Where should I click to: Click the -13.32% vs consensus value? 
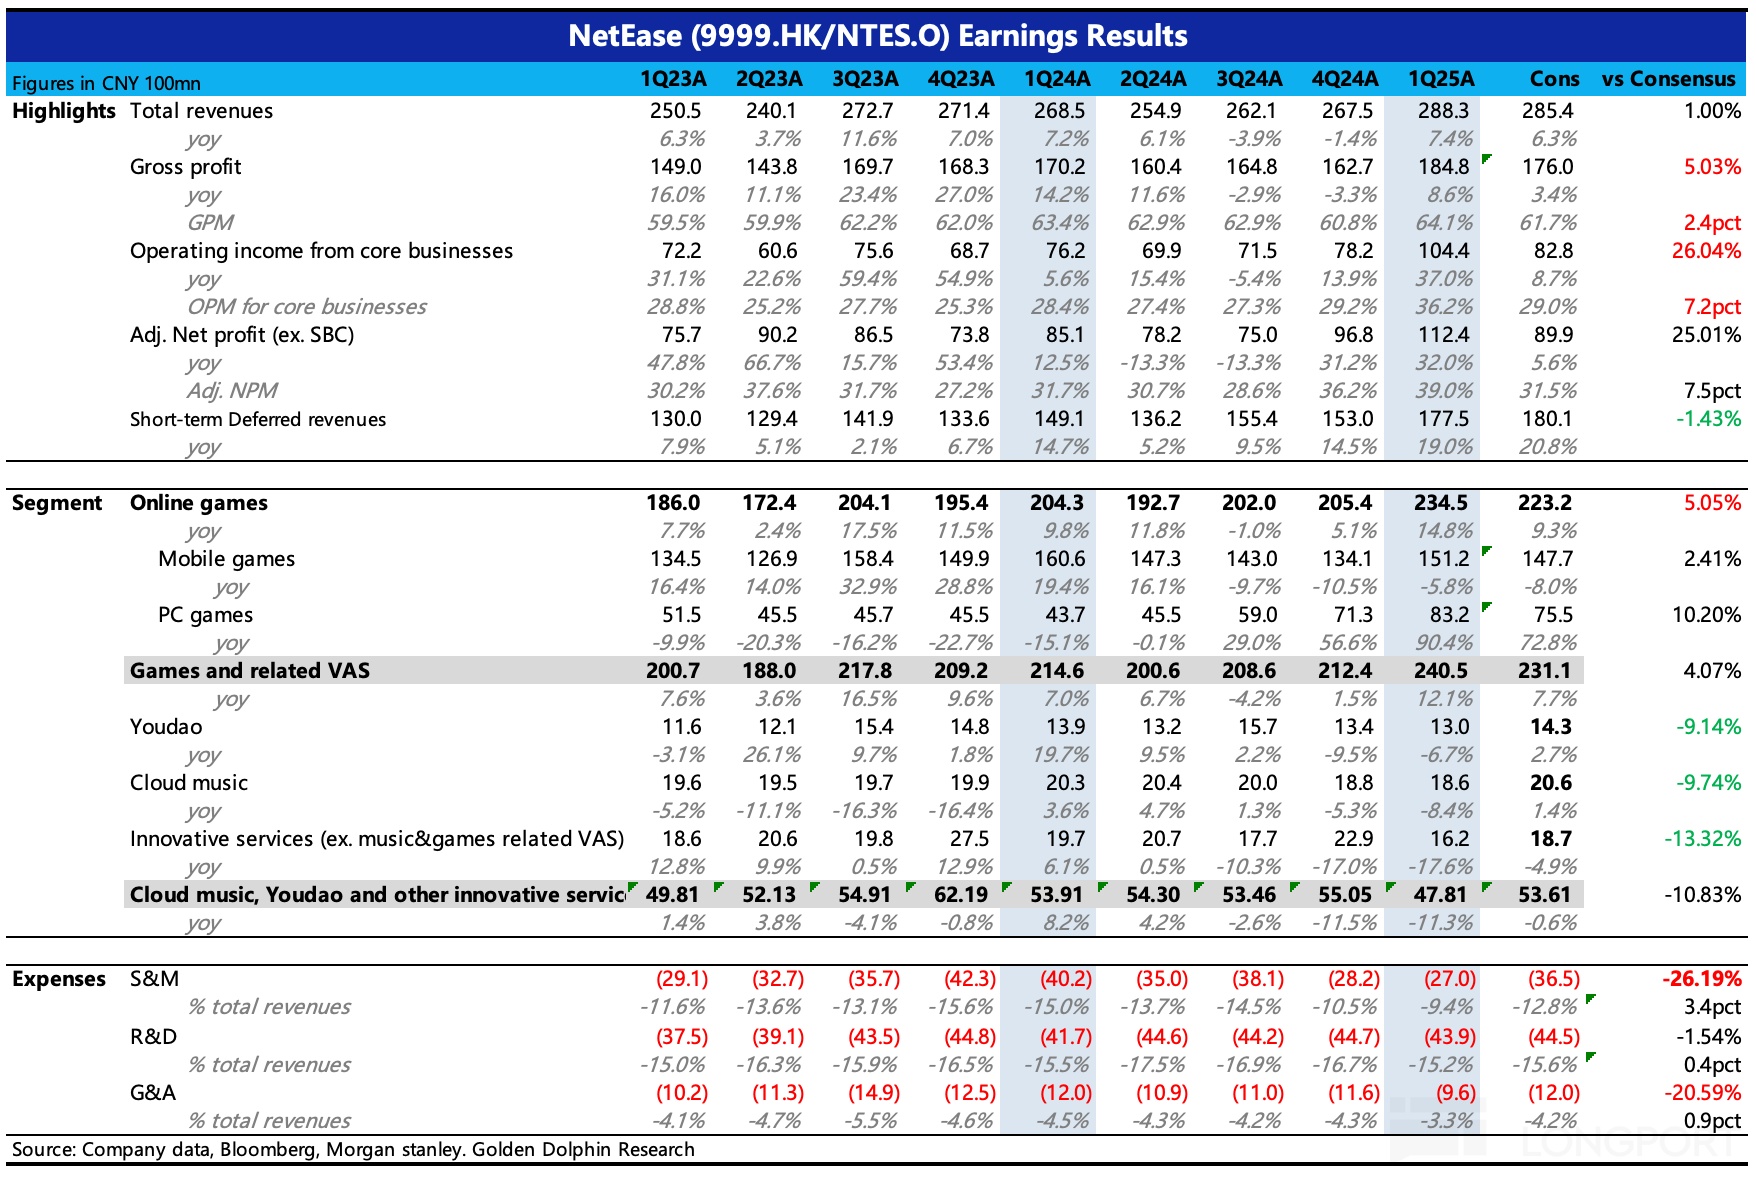[x=1703, y=839]
